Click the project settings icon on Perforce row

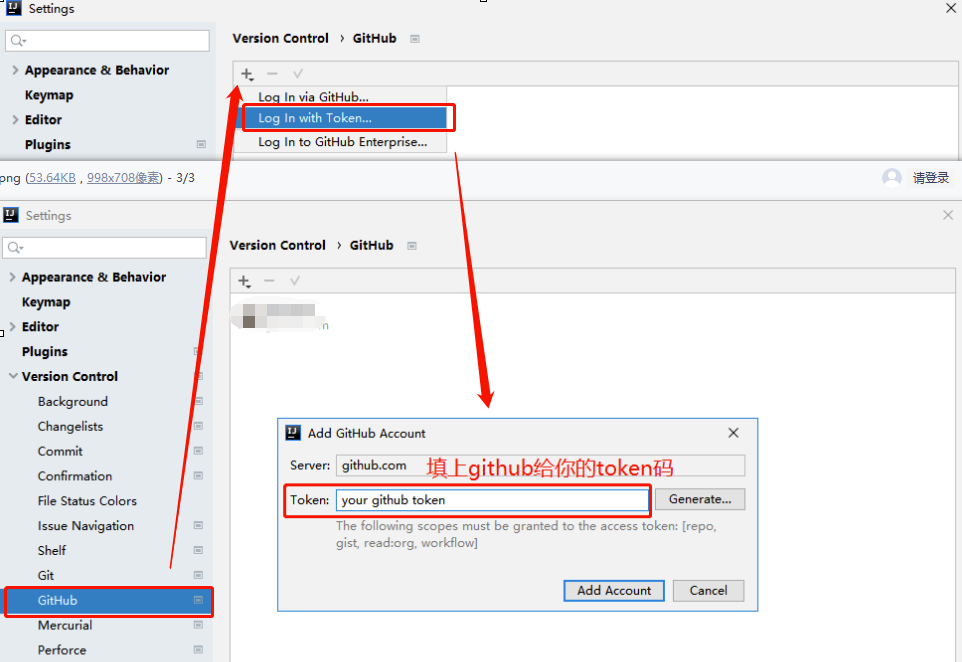198,650
